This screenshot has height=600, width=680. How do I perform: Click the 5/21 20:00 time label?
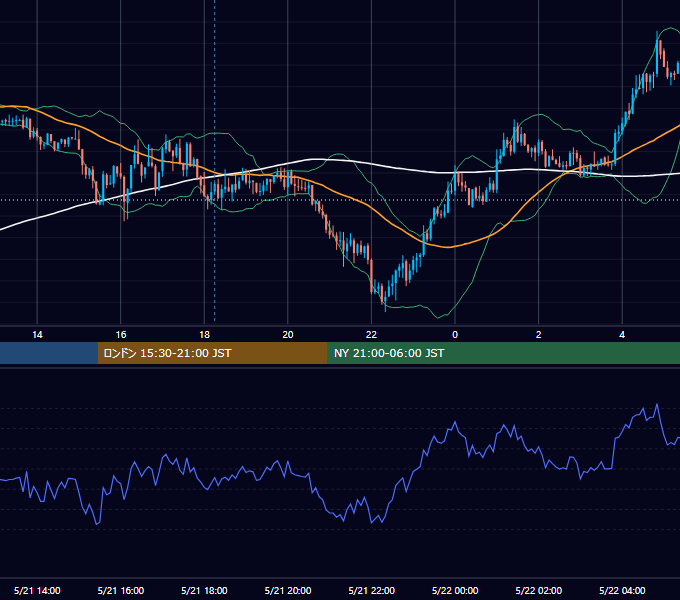point(288,590)
